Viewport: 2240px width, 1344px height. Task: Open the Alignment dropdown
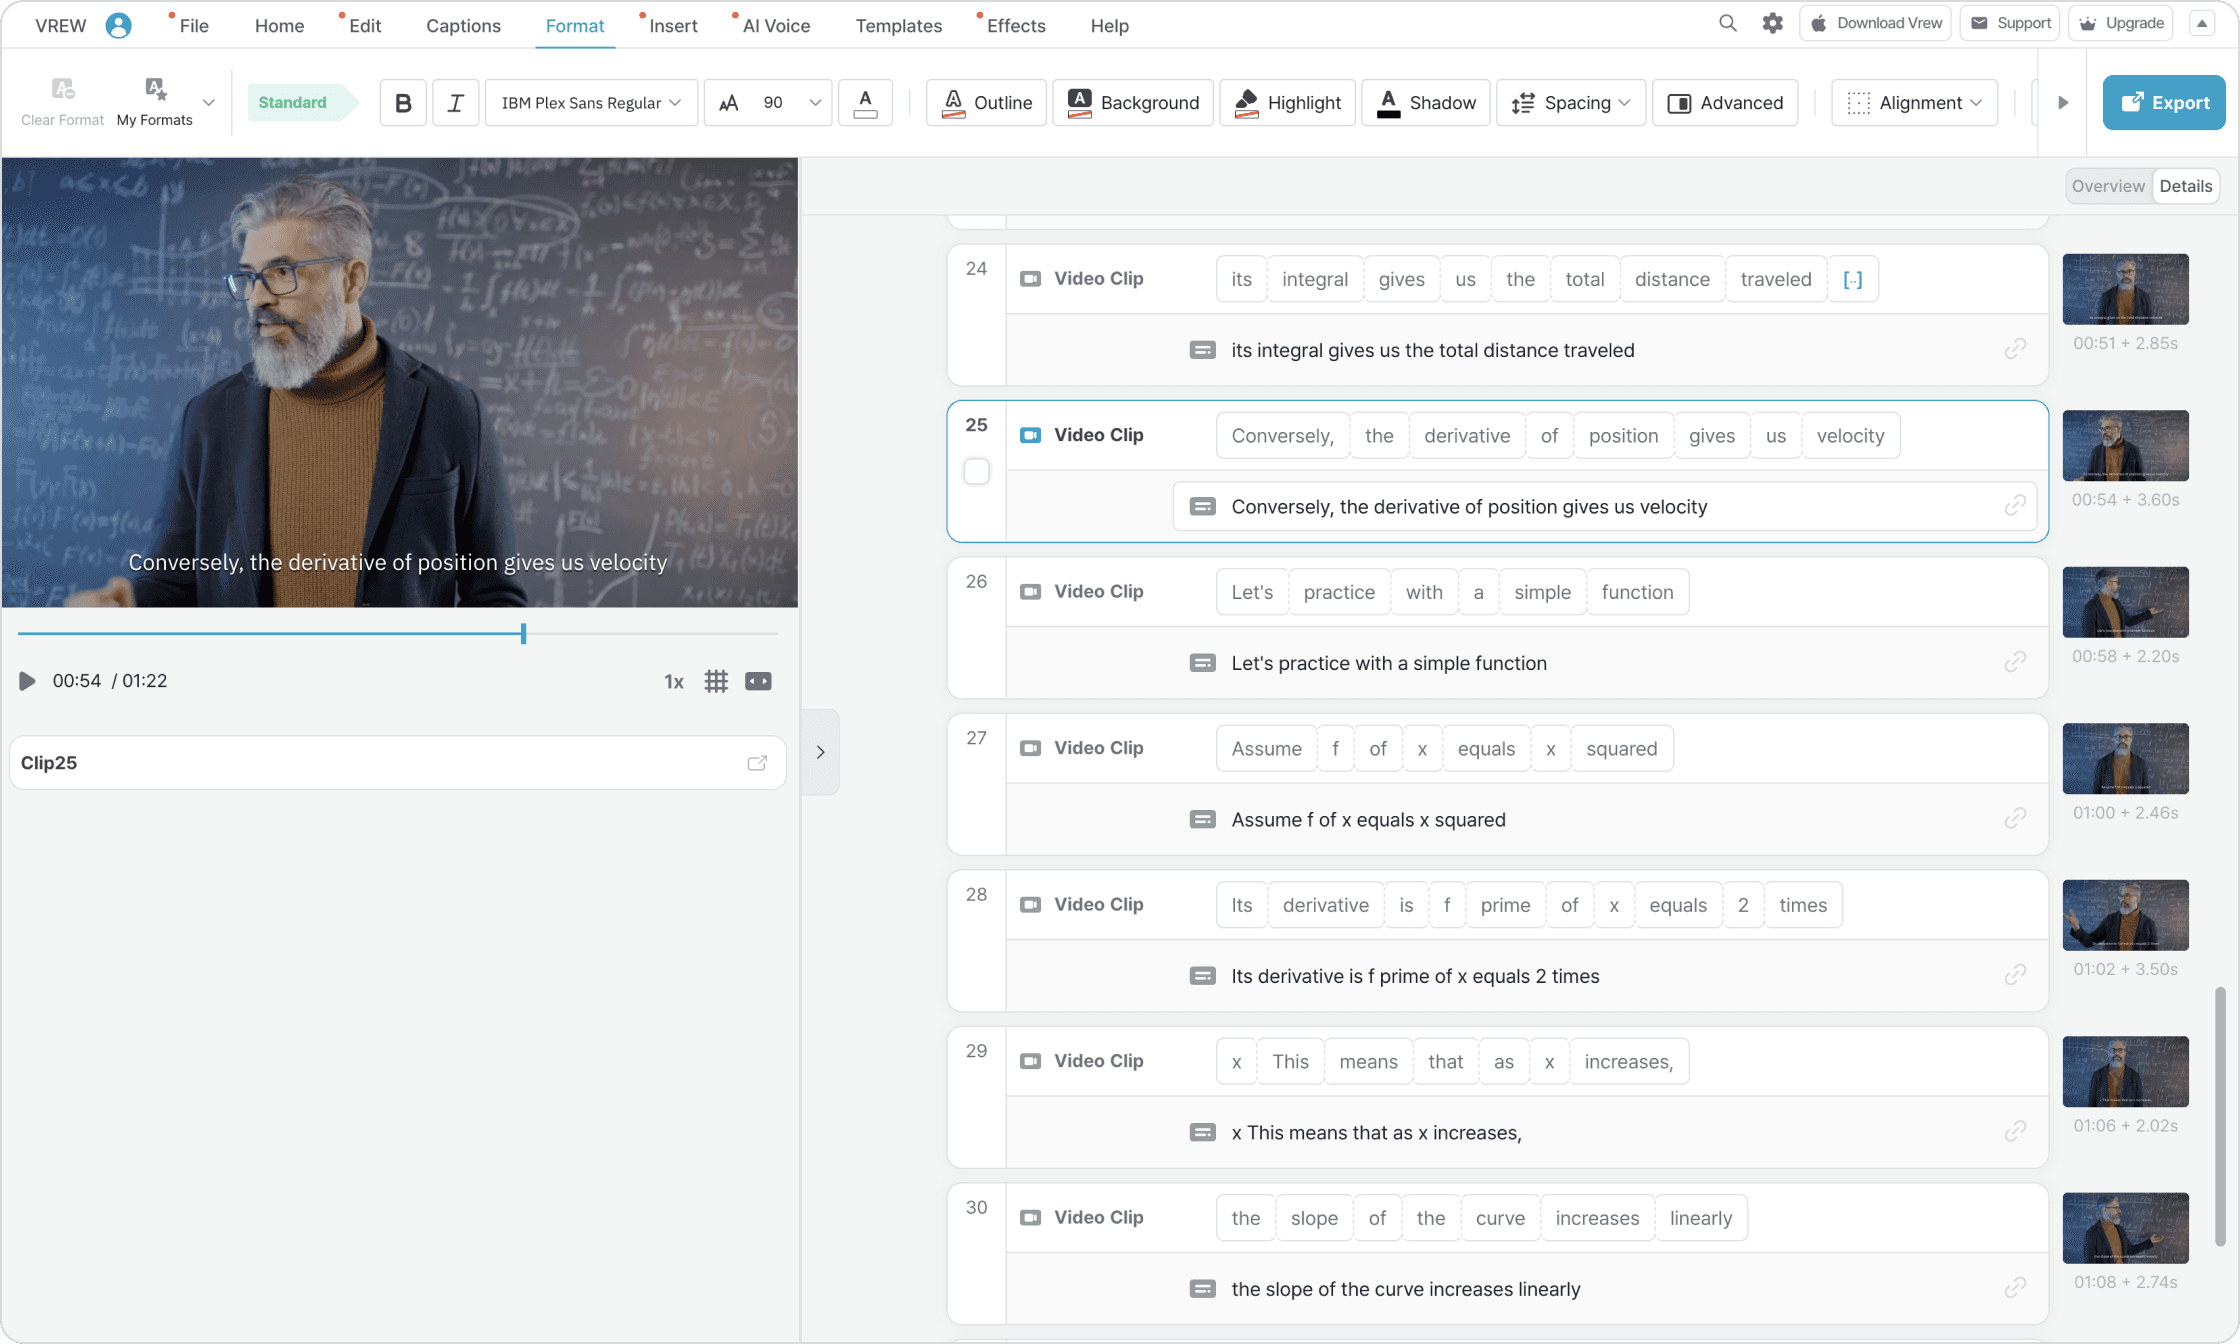pyautogui.click(x=1914, y=103)
